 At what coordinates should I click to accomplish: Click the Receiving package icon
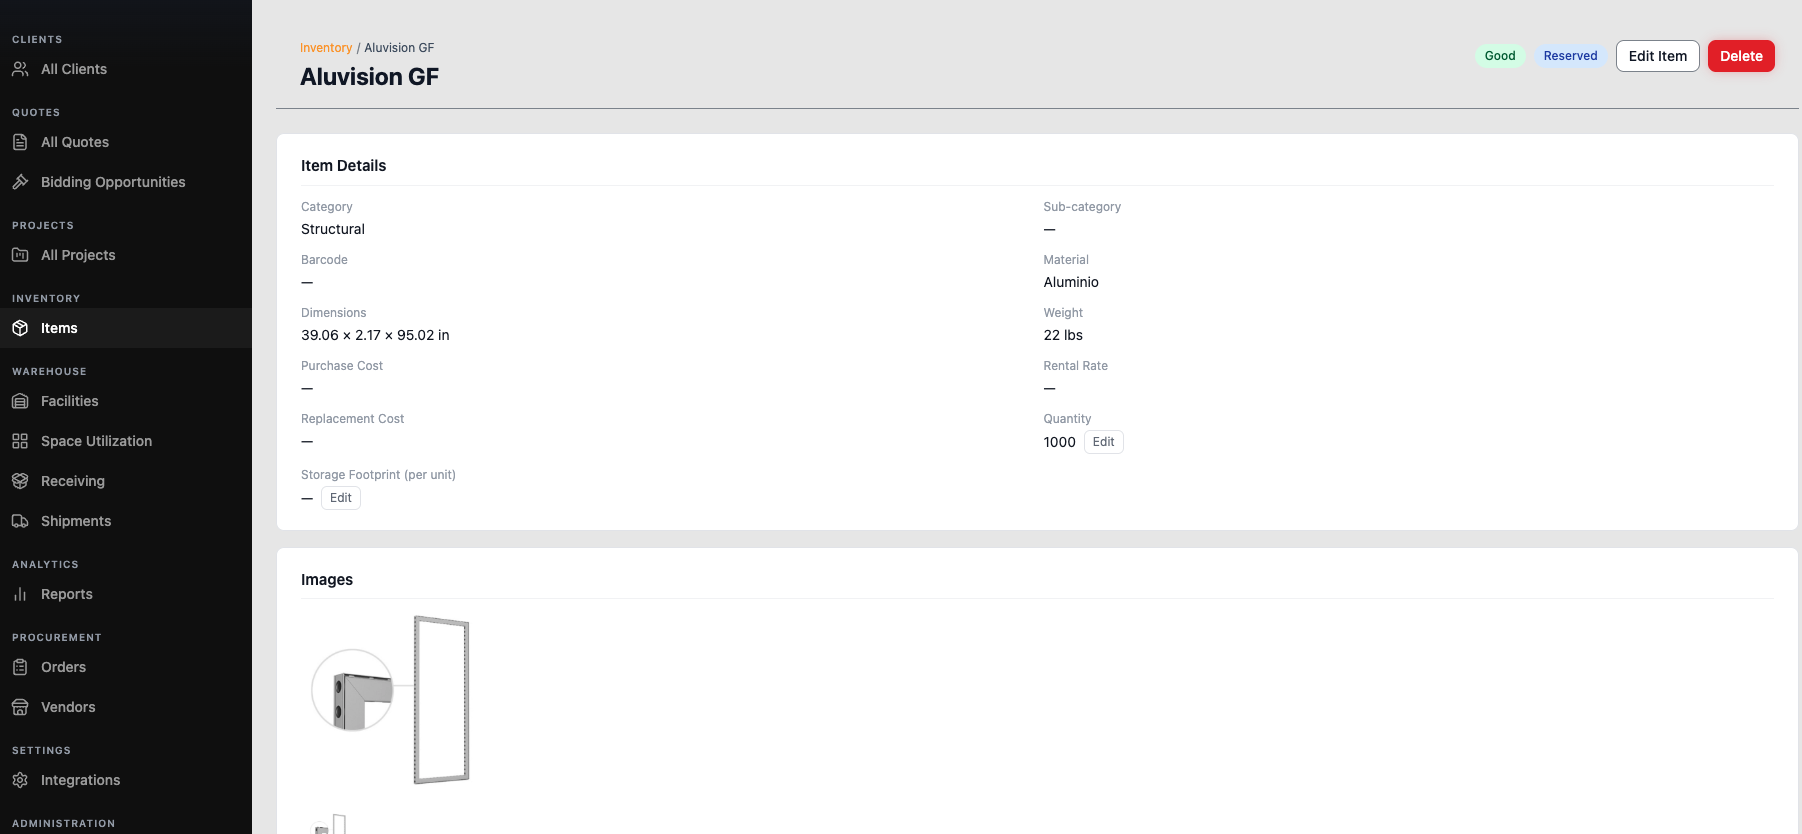click(20, 481)
